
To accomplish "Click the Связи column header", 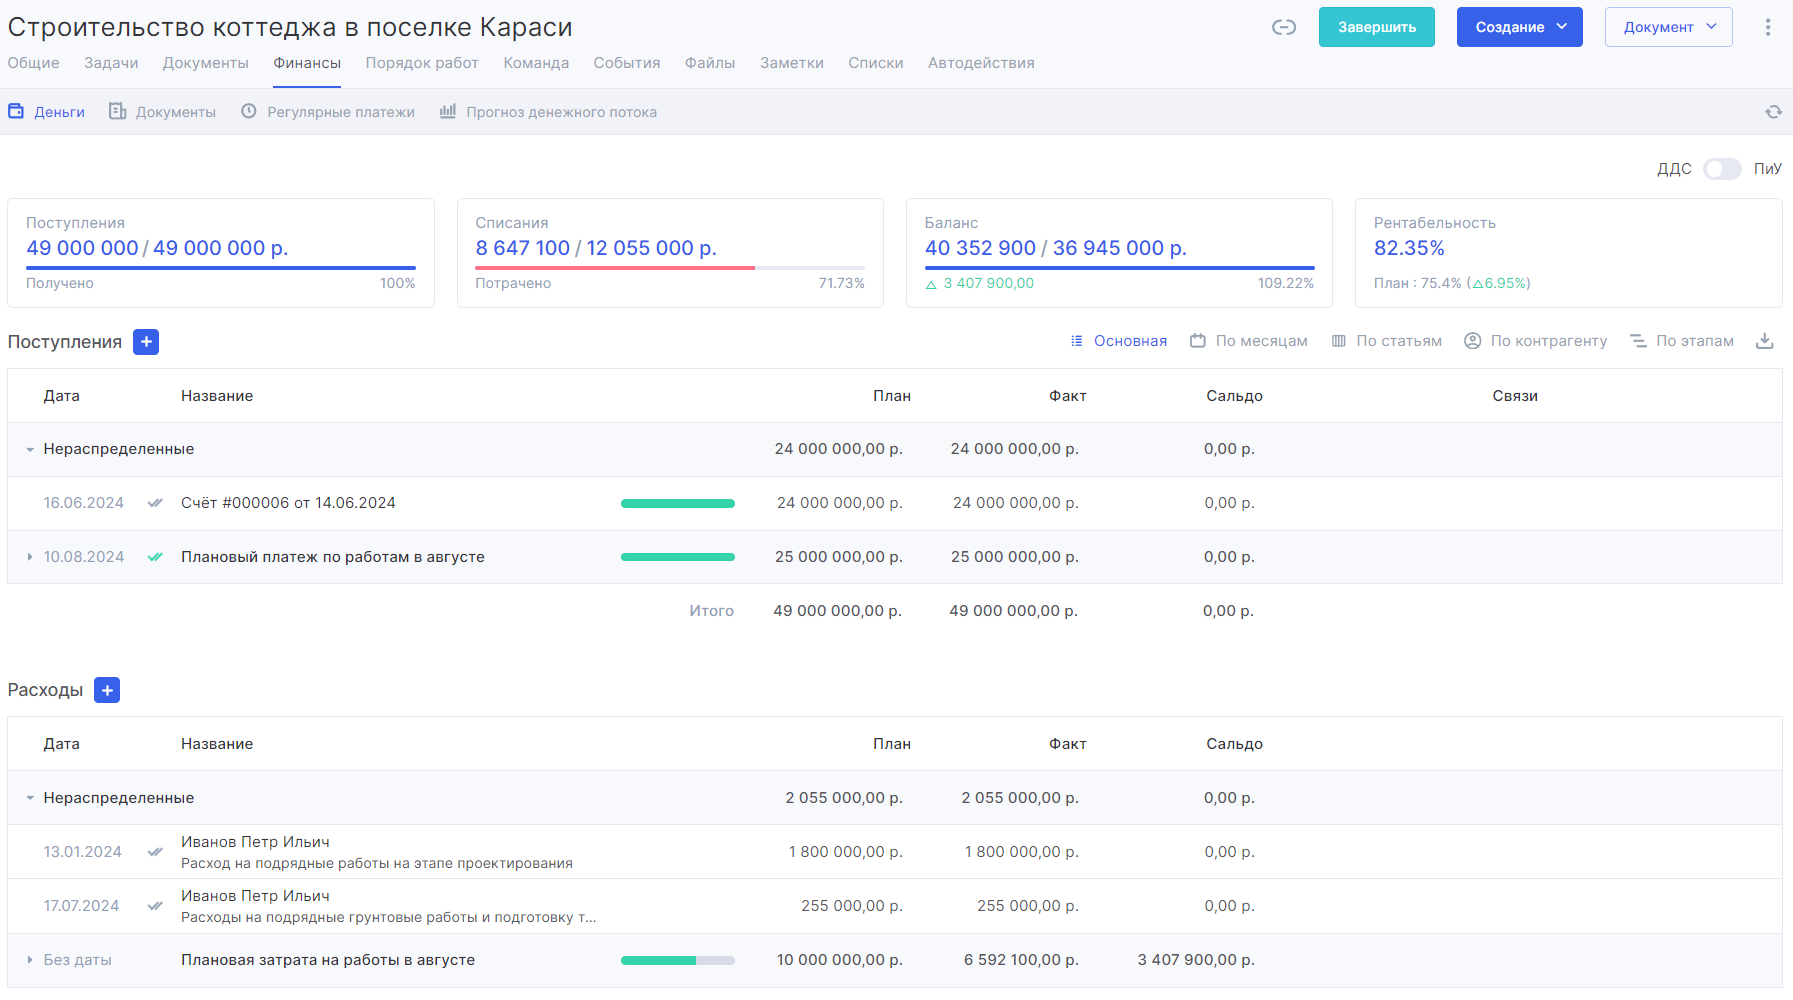I will [1515, 396].
